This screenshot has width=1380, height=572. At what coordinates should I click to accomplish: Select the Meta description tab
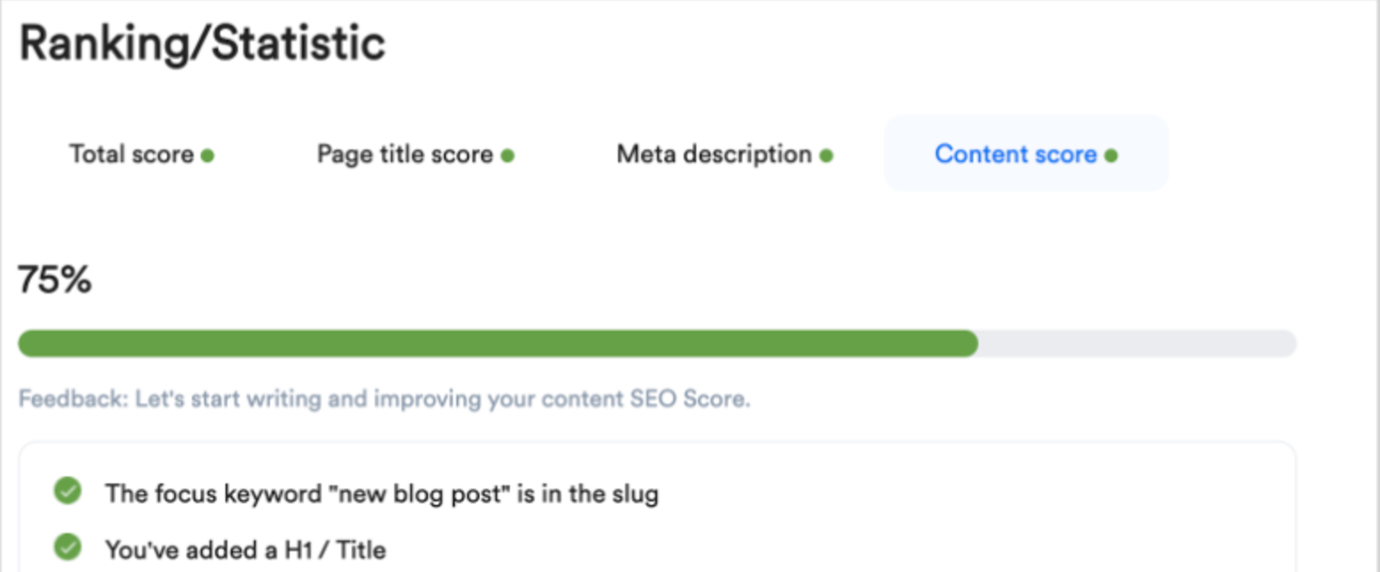pyautogui.click(x=724, y=154)
